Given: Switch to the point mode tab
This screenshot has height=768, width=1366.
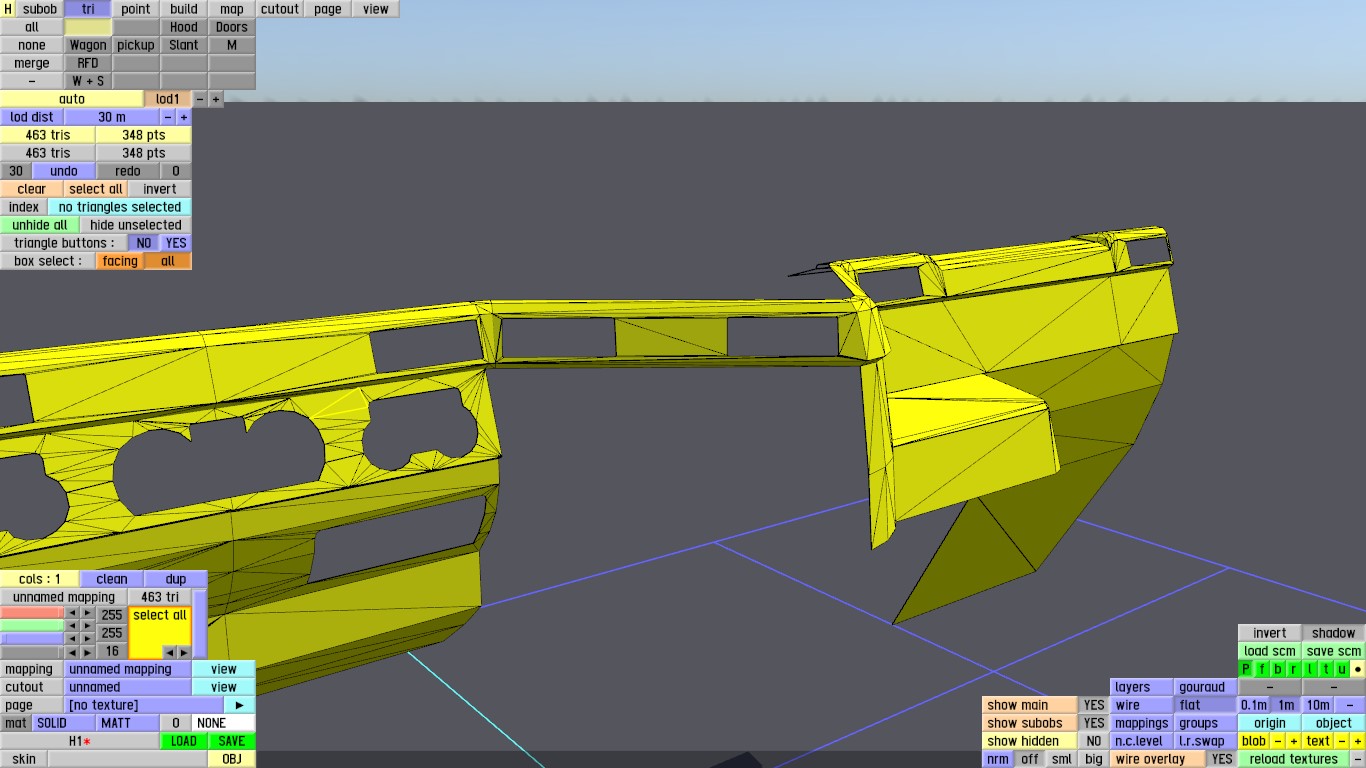Looking at the screenshot, I should (x=136, y=9).
